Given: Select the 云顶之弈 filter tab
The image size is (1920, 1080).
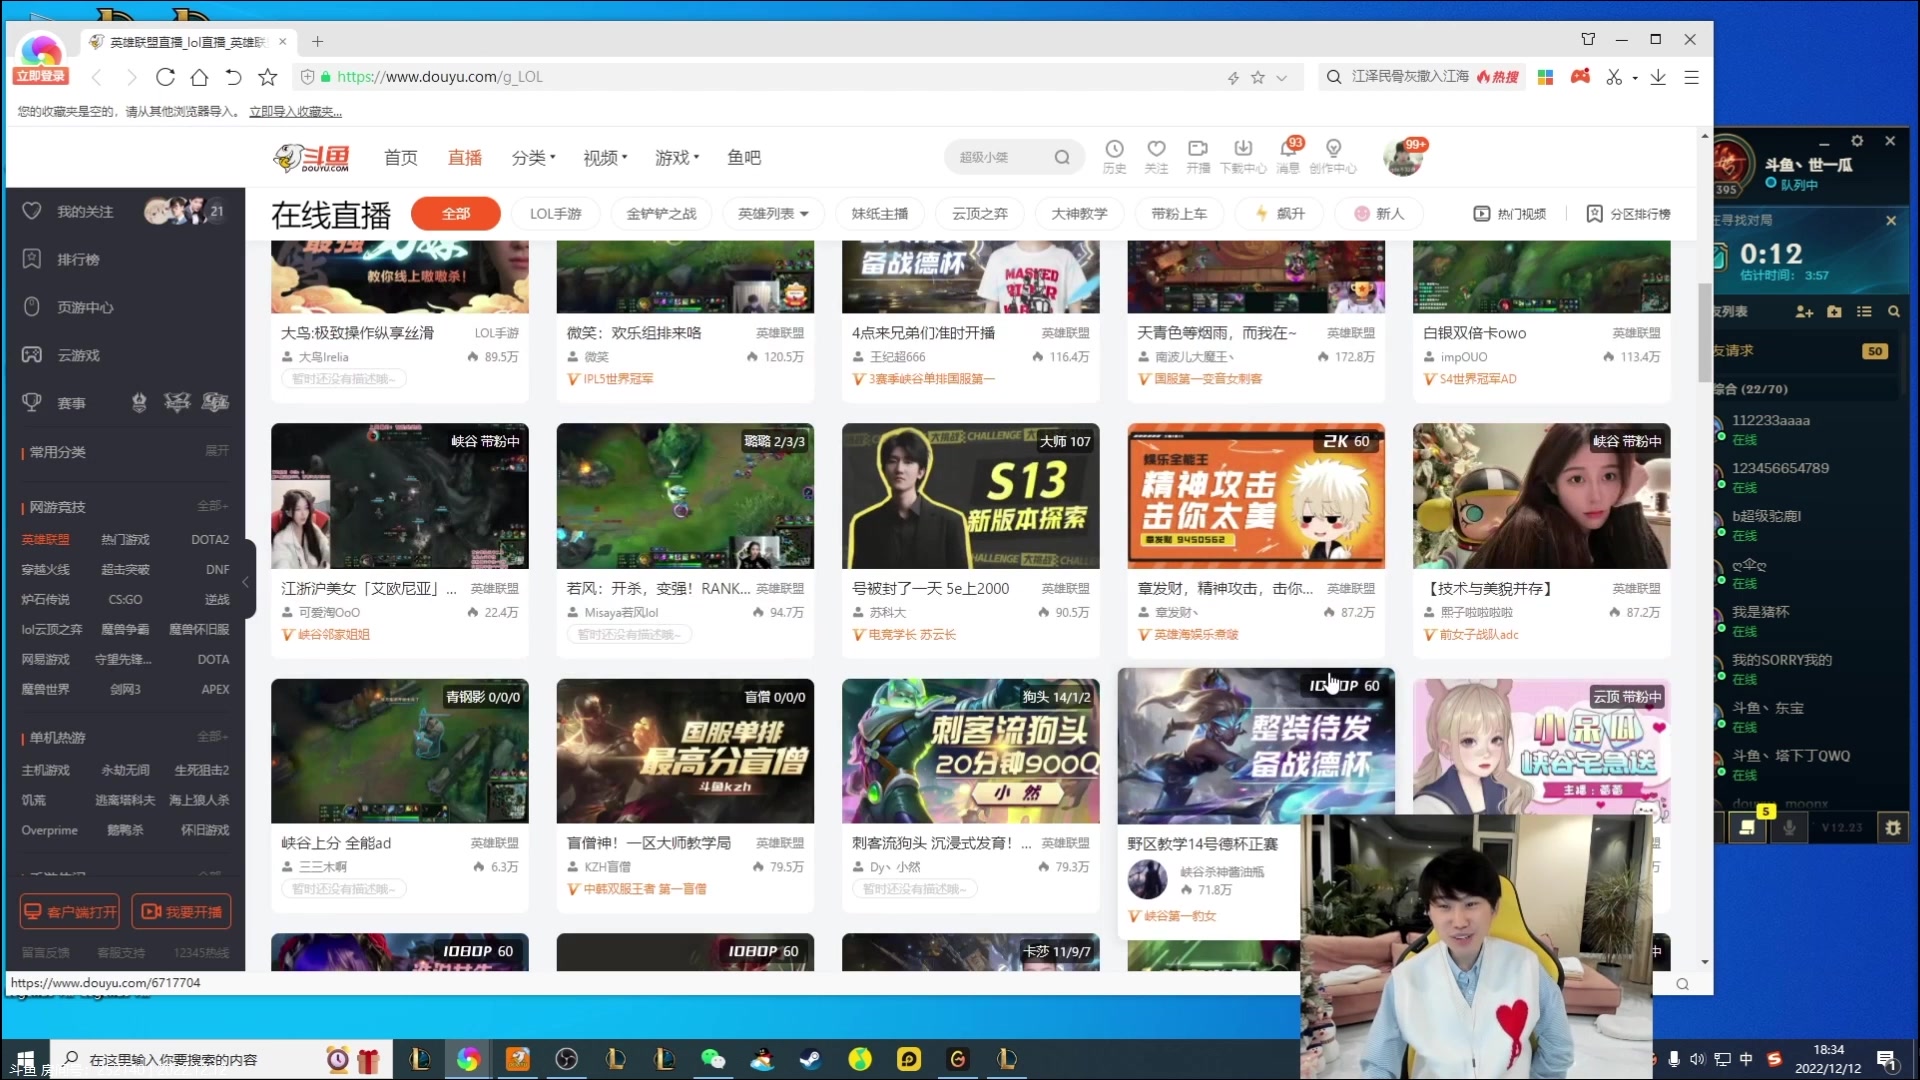Looking at the screenshot, I should 980,213.
